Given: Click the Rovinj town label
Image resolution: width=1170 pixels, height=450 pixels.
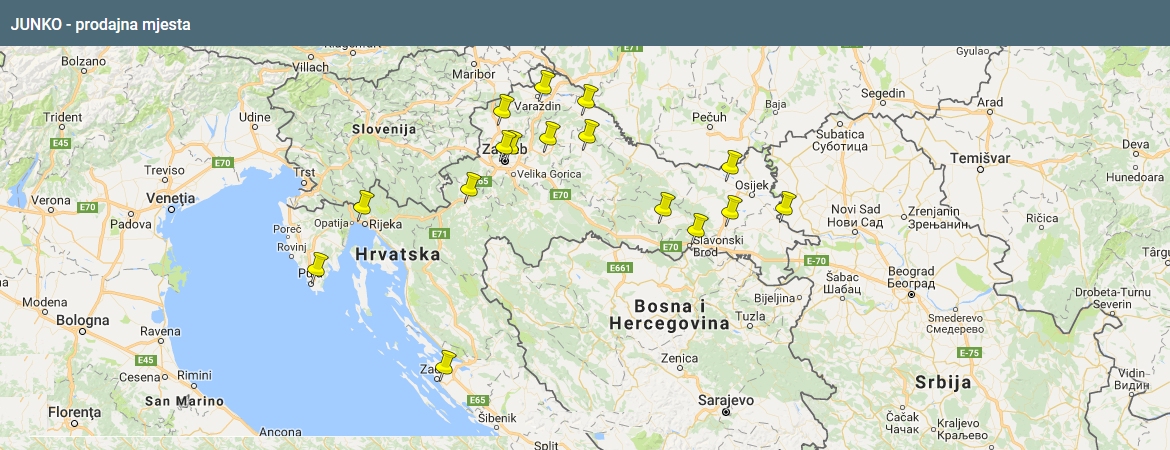Looking at the screenshot, I should pyautogui.click(x=292, y=247).
